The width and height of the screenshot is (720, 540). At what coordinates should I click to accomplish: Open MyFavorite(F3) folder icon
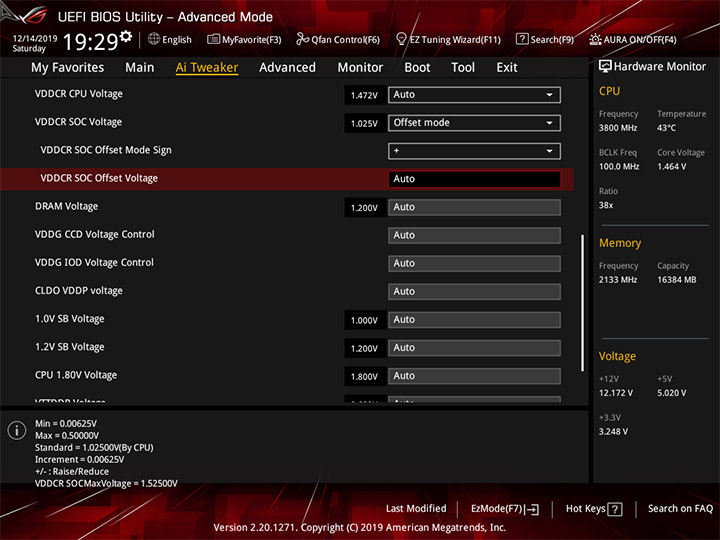213,39
